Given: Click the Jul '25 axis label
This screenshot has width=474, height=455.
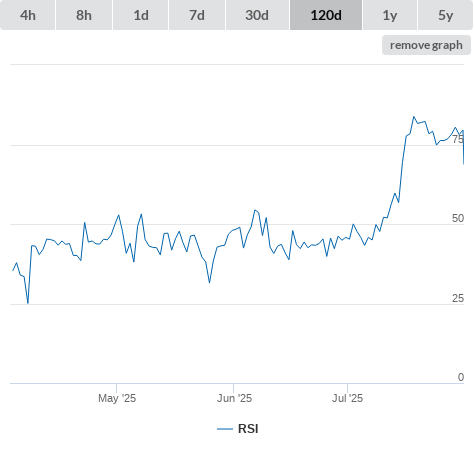Looking at the screenshot, I should 347,398.
